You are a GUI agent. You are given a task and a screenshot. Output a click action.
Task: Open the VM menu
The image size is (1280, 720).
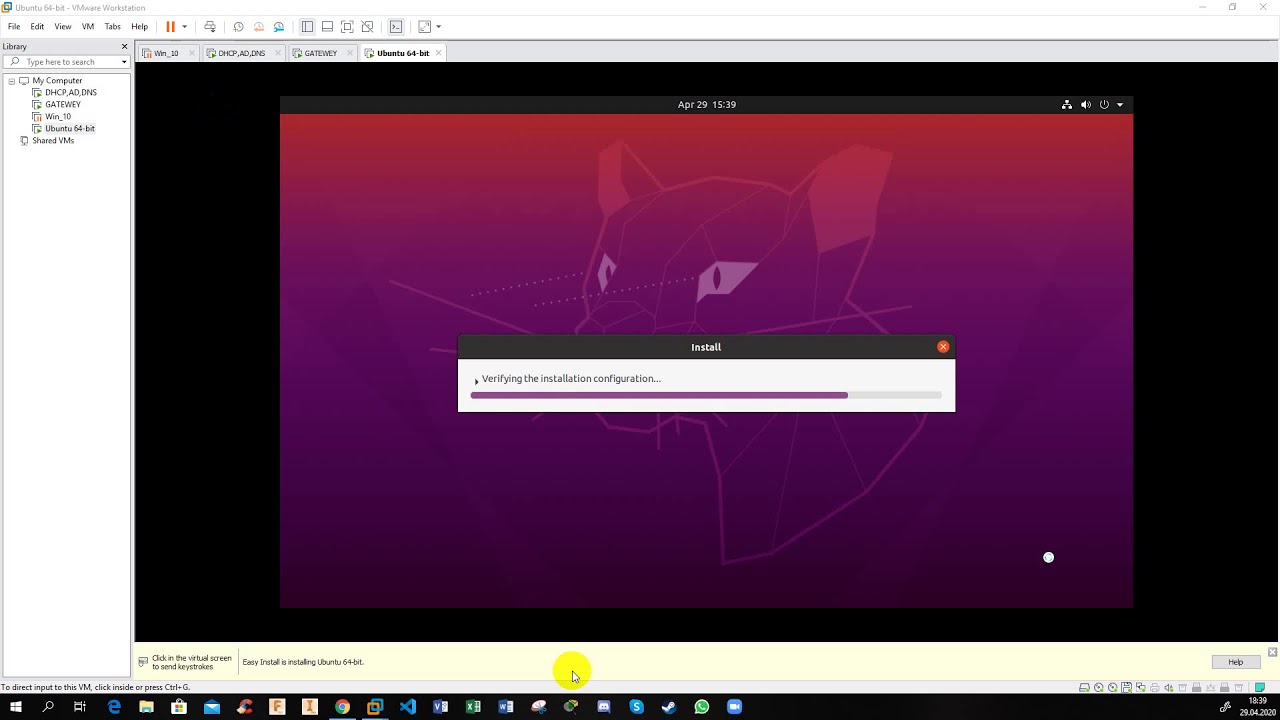click(88, 27)
